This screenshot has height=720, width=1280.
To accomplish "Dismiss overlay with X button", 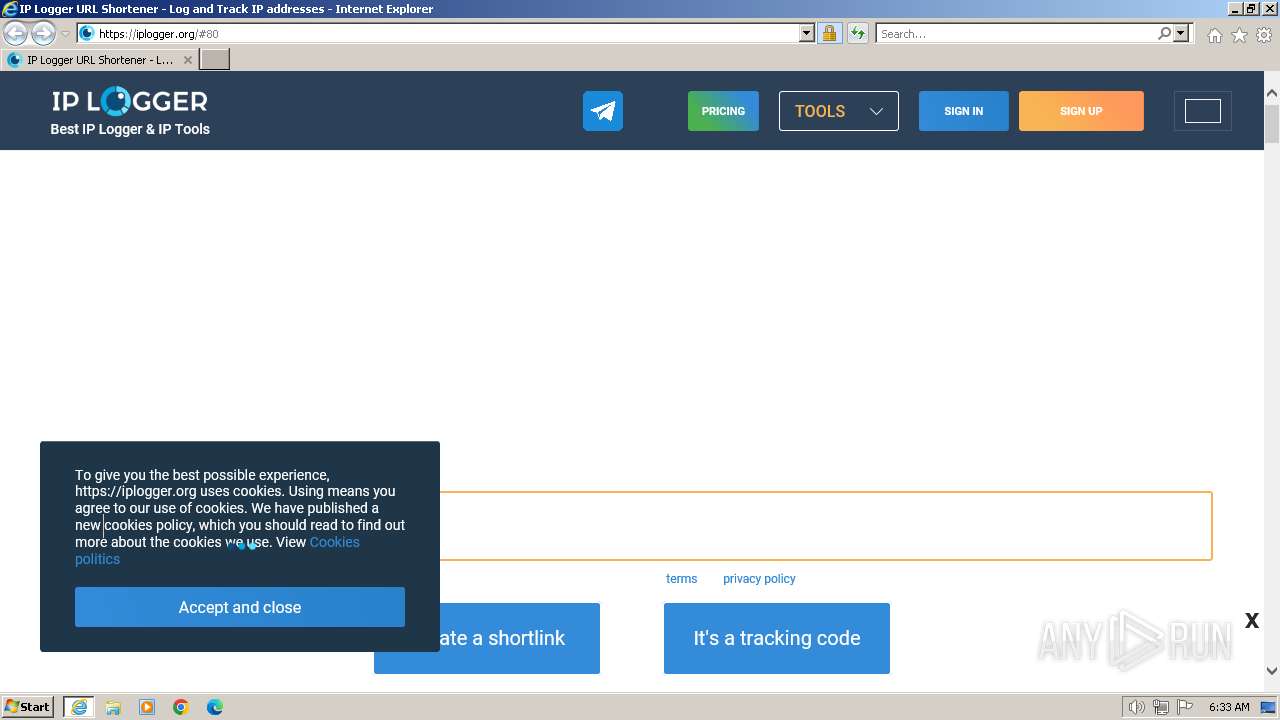I will [x=1251, y=621].
